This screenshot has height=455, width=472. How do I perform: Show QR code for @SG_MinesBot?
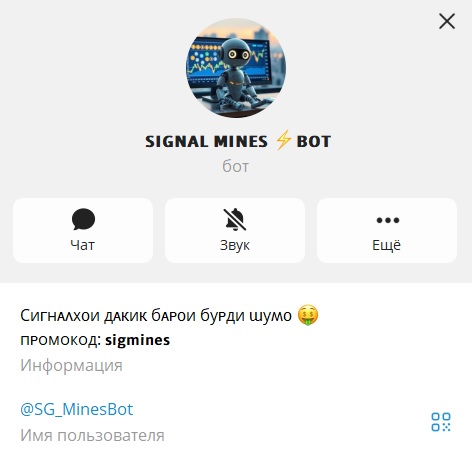click(441, 422)
